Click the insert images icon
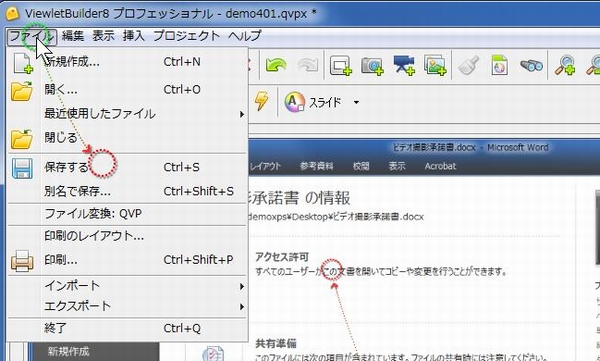The width and height of the screenshot is (600, 361). coord(435,65)
